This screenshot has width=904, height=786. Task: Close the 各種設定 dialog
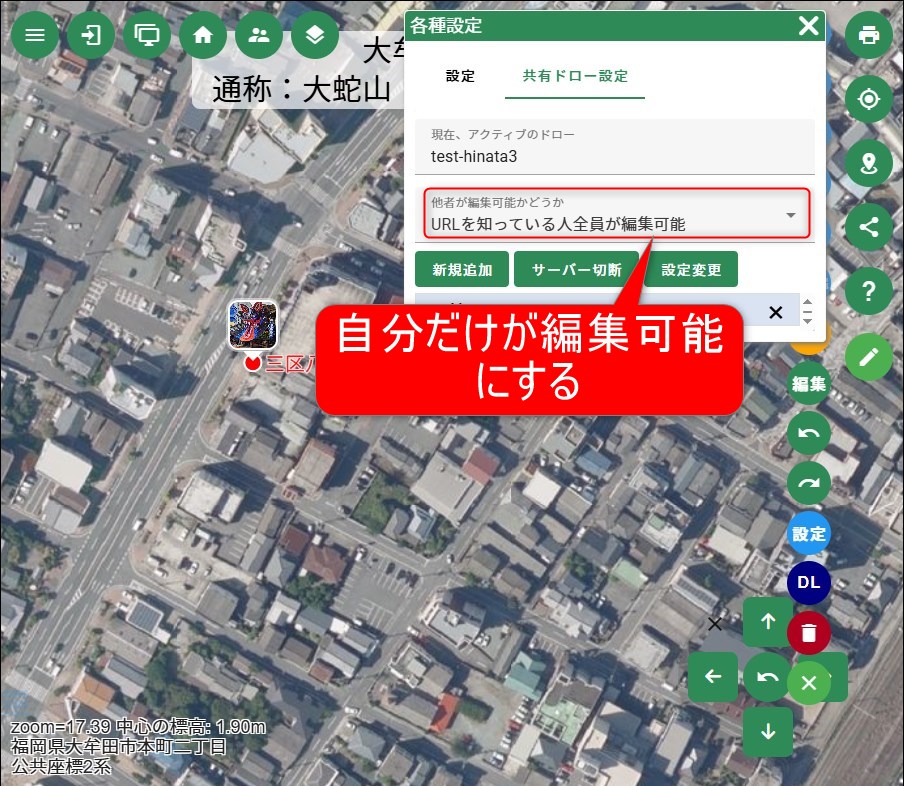808,26
